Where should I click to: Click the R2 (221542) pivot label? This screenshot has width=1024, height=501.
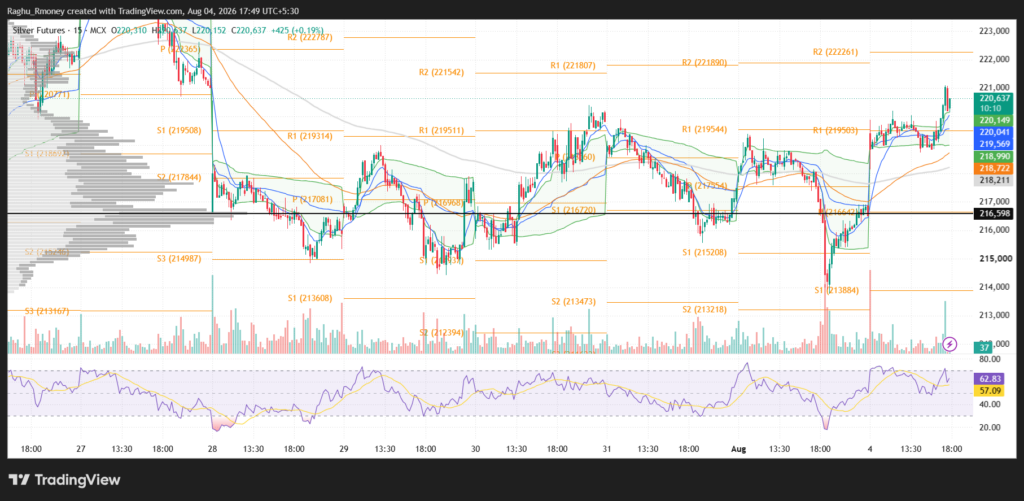[441, 73]
